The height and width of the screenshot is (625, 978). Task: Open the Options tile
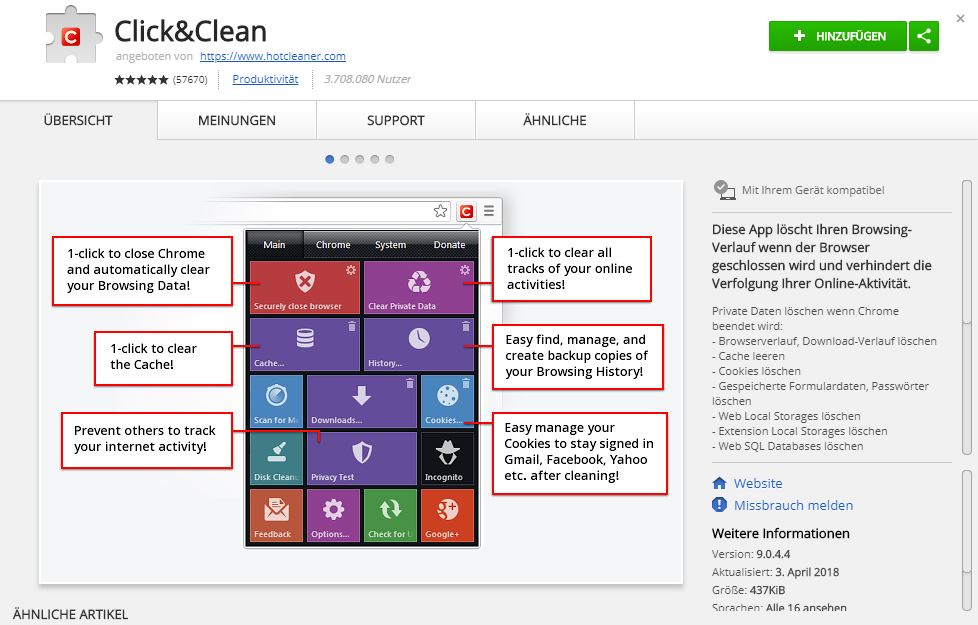[x=333, y=515]
